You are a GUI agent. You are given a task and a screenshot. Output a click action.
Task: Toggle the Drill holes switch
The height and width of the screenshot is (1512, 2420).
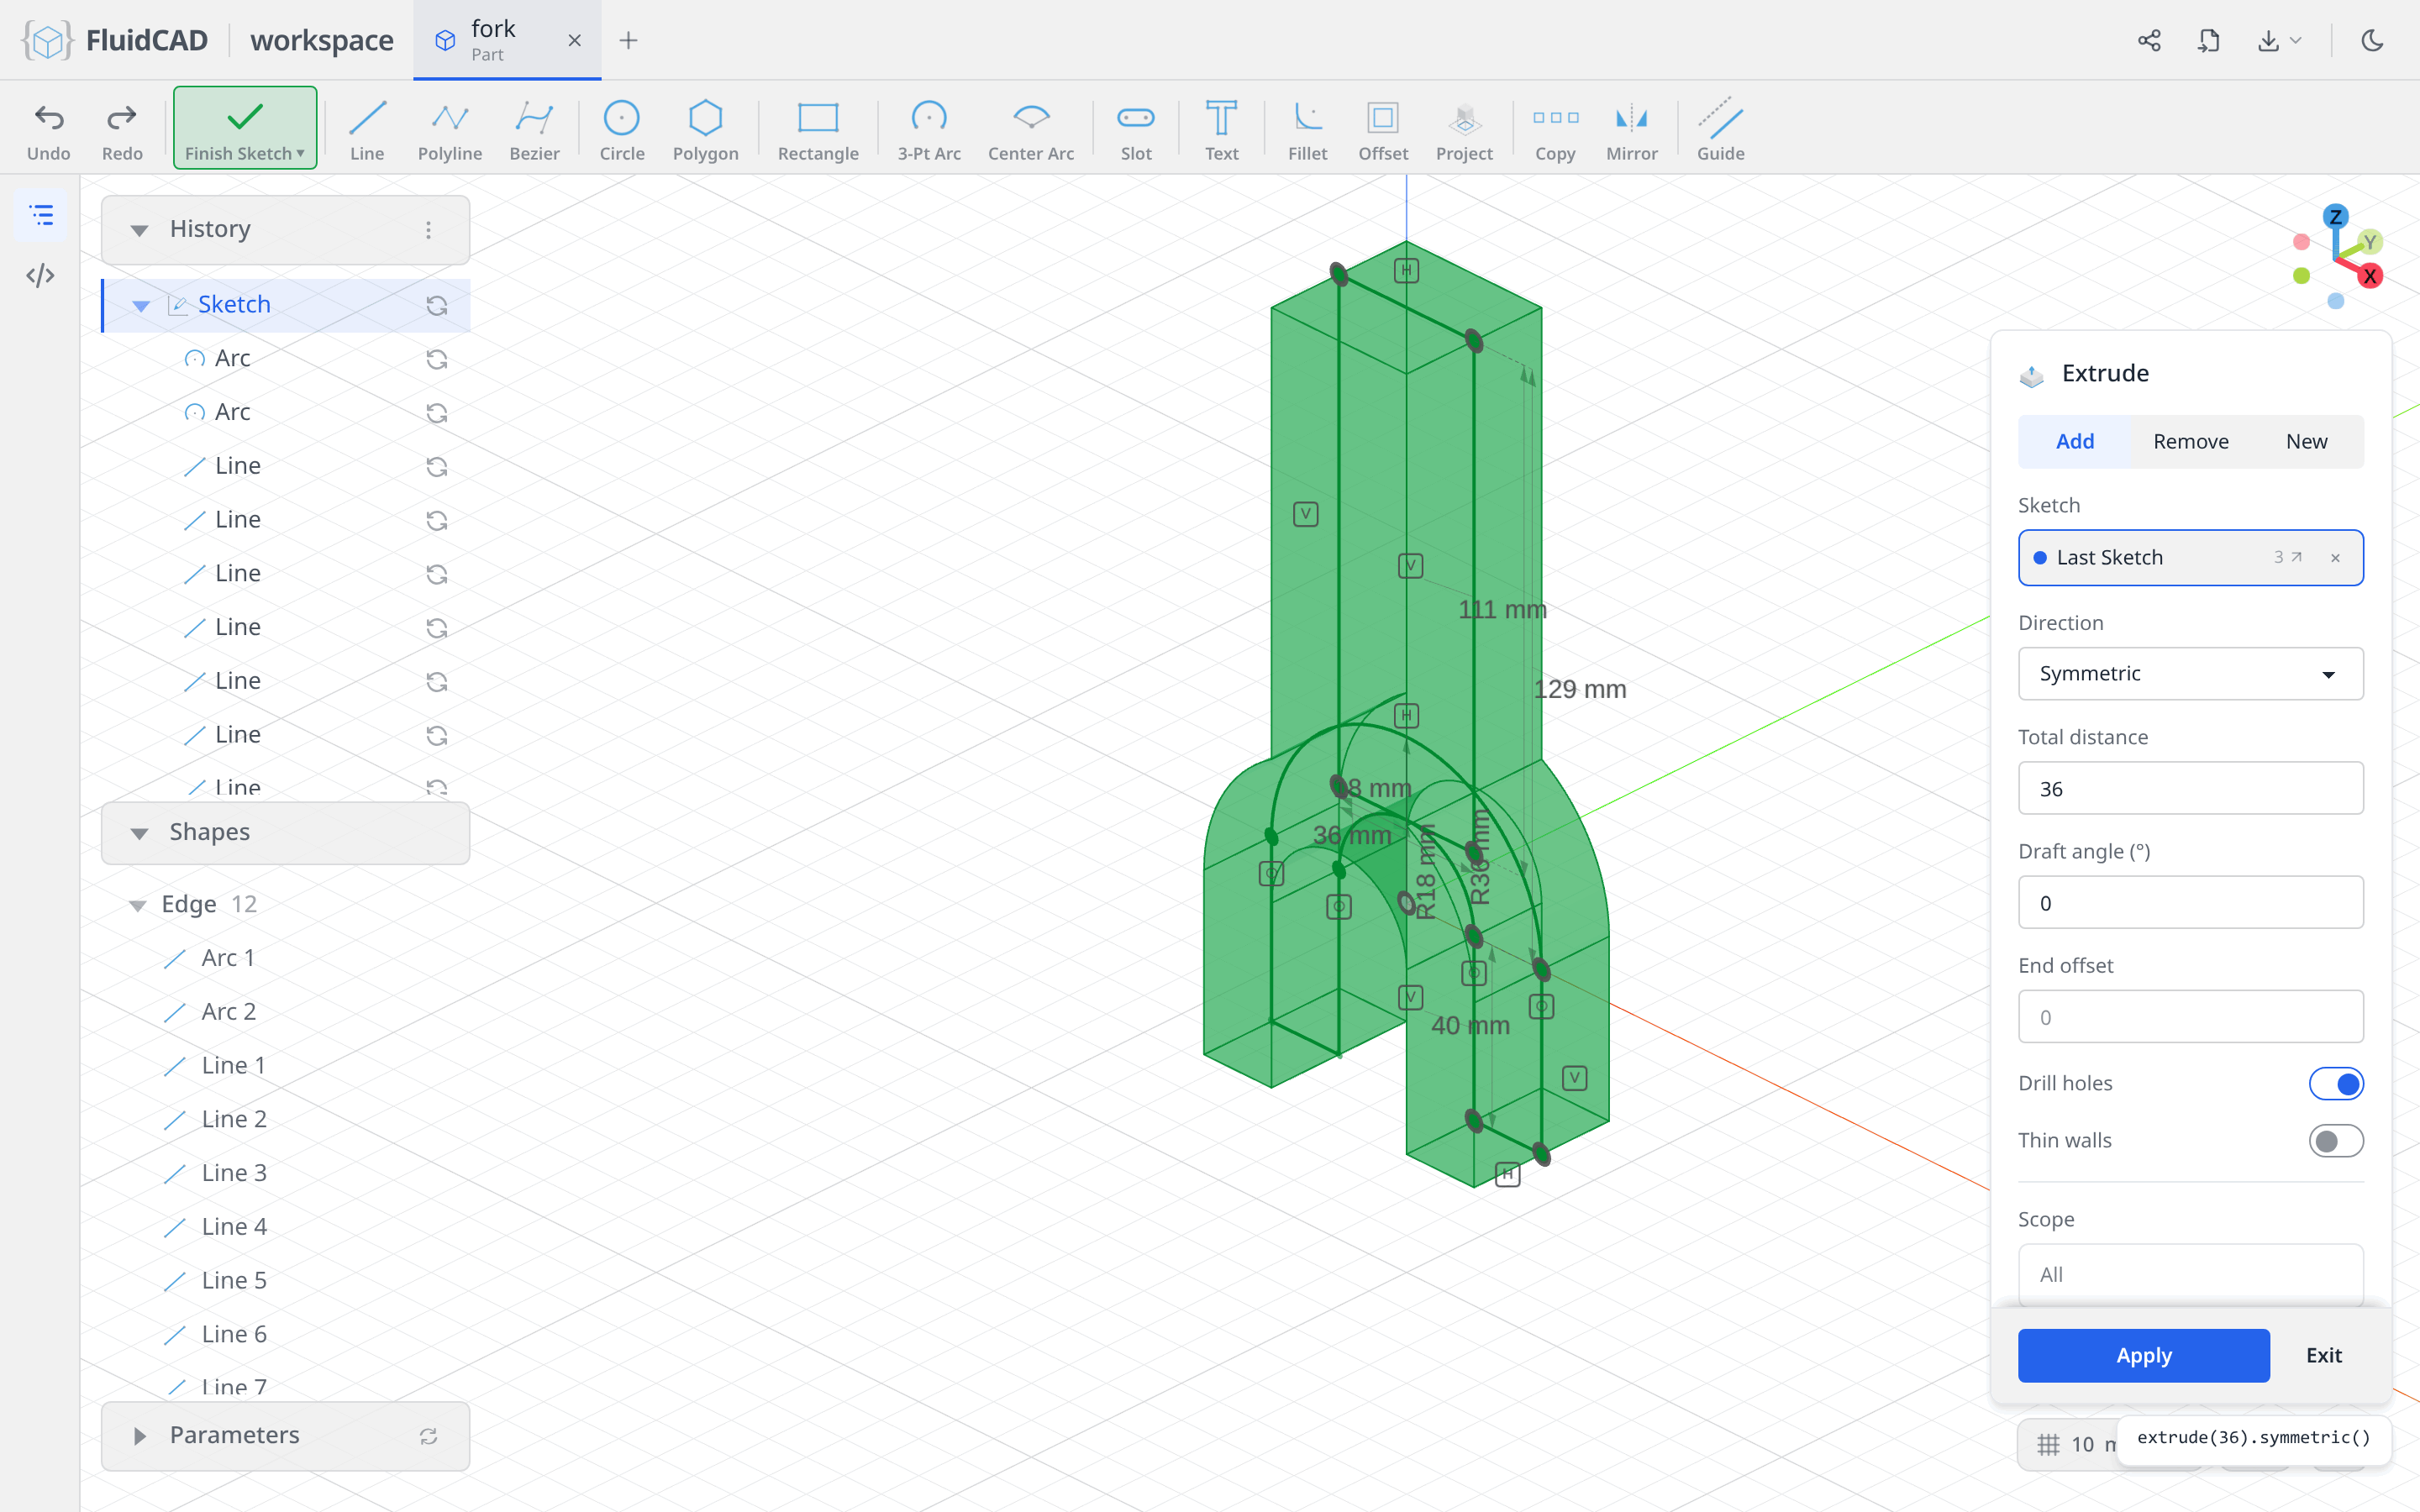2336,1083
